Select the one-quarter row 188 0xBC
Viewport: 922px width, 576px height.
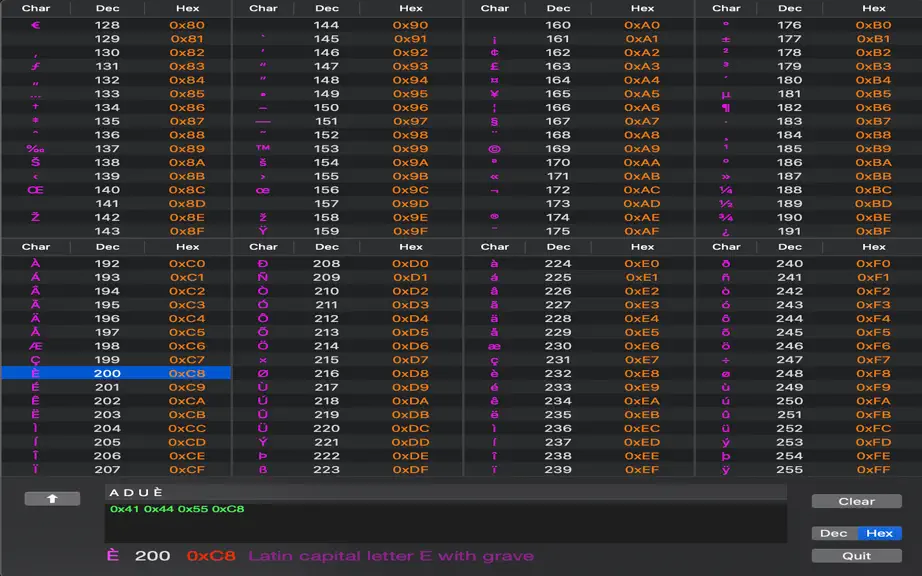click(x=809, y=190)
